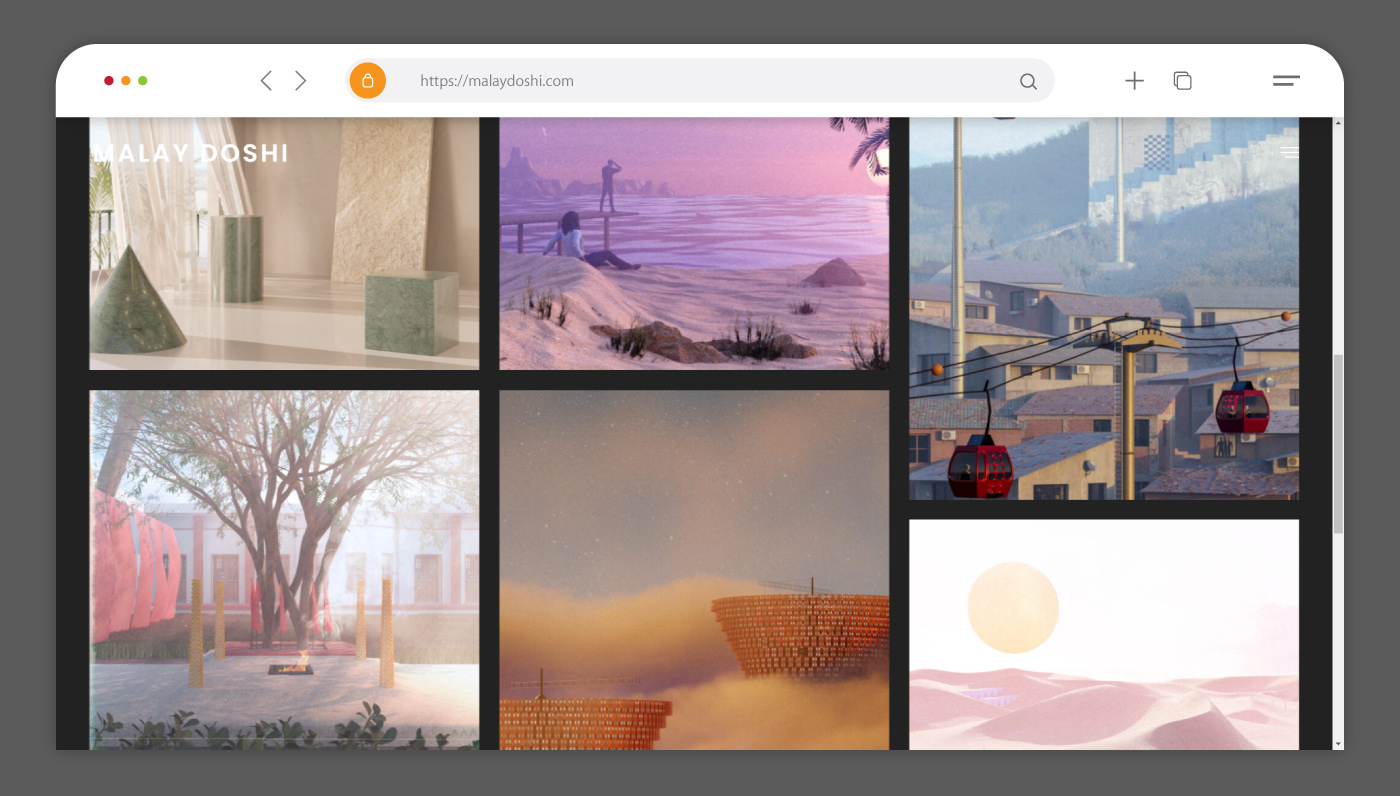Click the scrollbar down arrow
This screenshot has height=796, width=1400.
(1338, 744)
